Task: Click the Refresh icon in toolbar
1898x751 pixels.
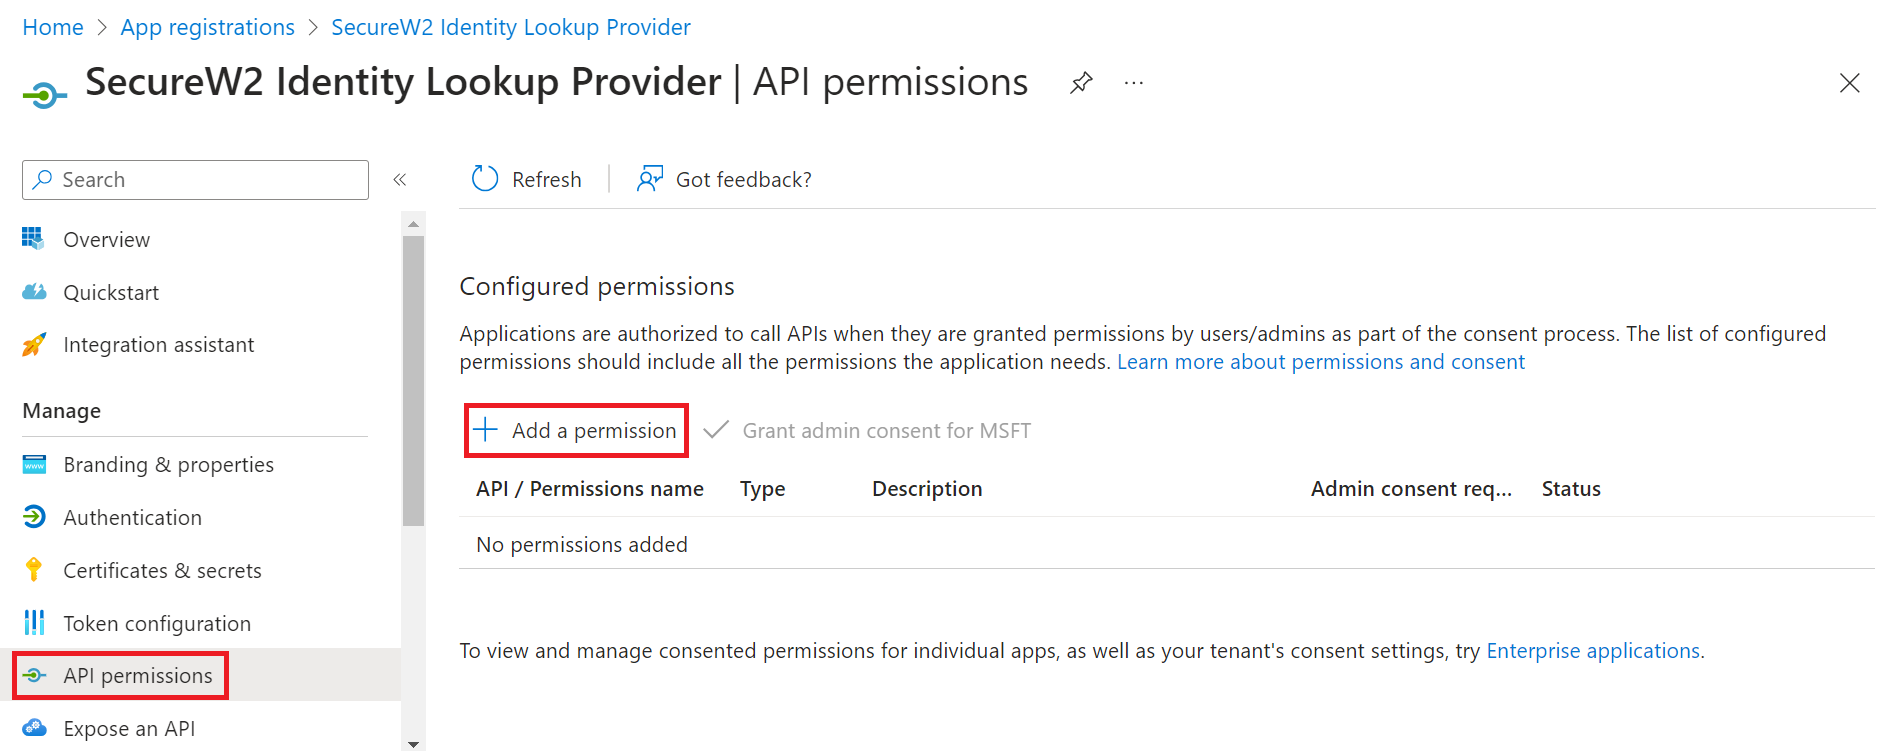Action: (485, 179)
